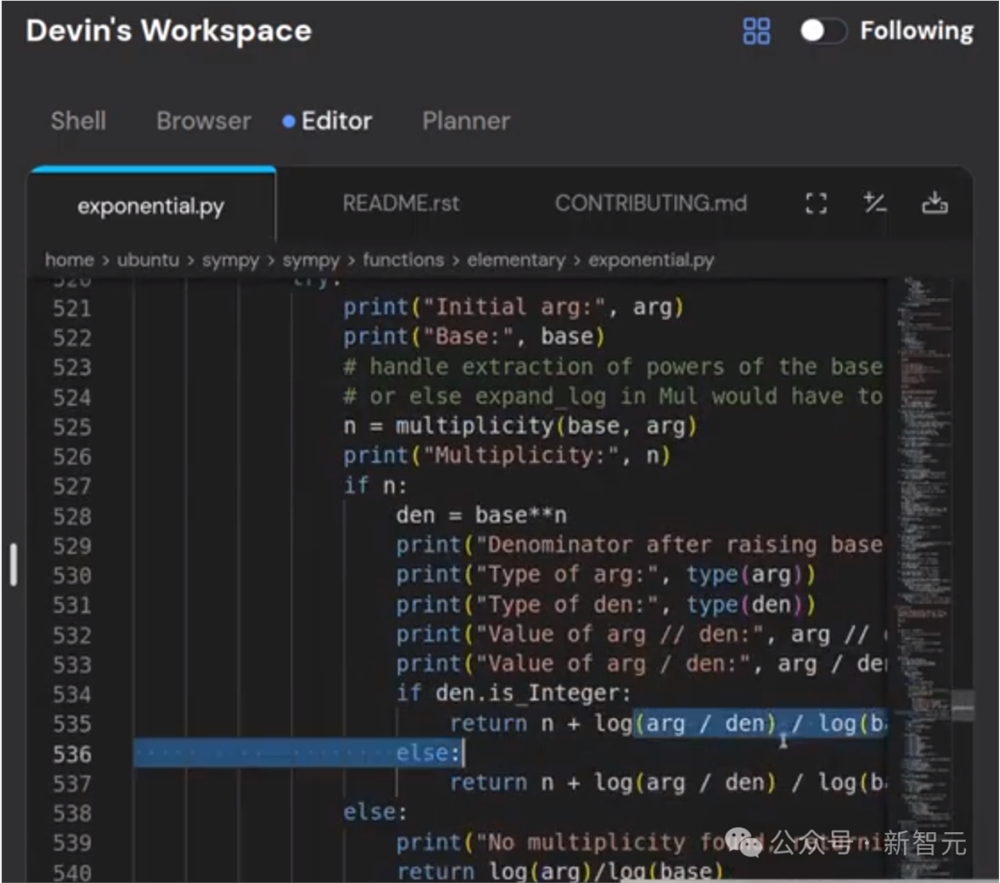
Task: Open the README.rst file tab
Action: coord(401,203)
